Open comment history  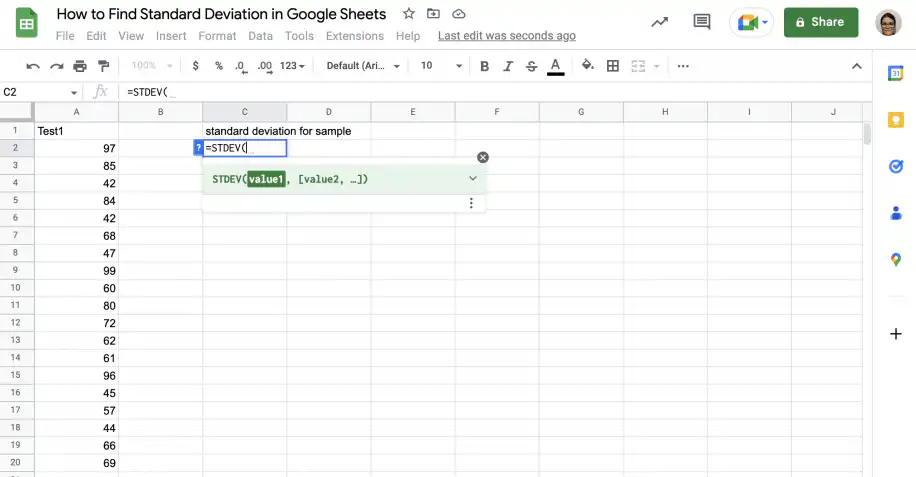coord(702,22)
